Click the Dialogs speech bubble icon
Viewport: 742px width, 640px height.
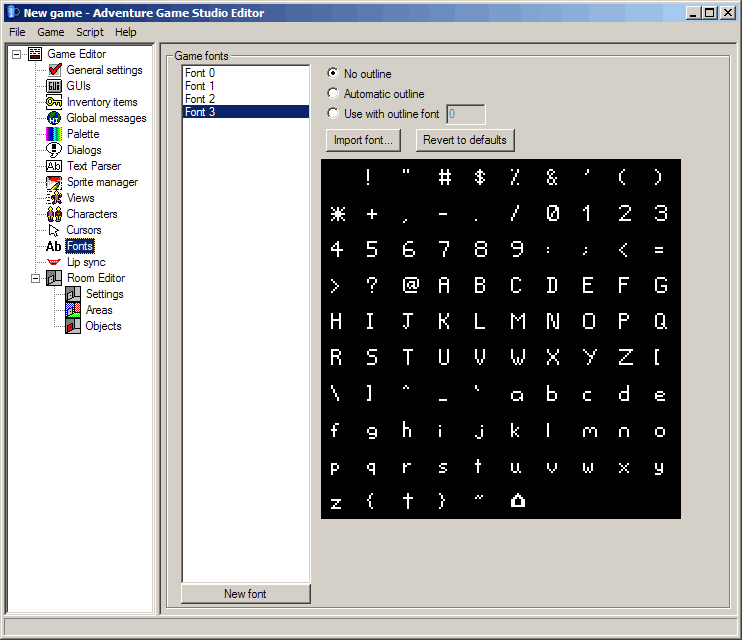click(x=54, y=150)
